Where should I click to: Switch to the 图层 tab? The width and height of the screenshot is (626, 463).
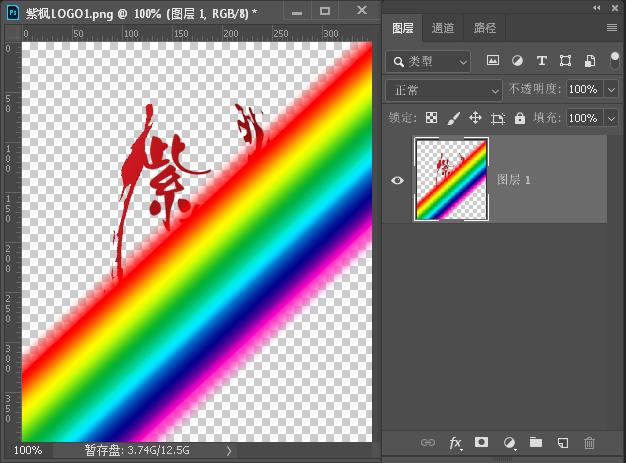[x=402, y=28]
